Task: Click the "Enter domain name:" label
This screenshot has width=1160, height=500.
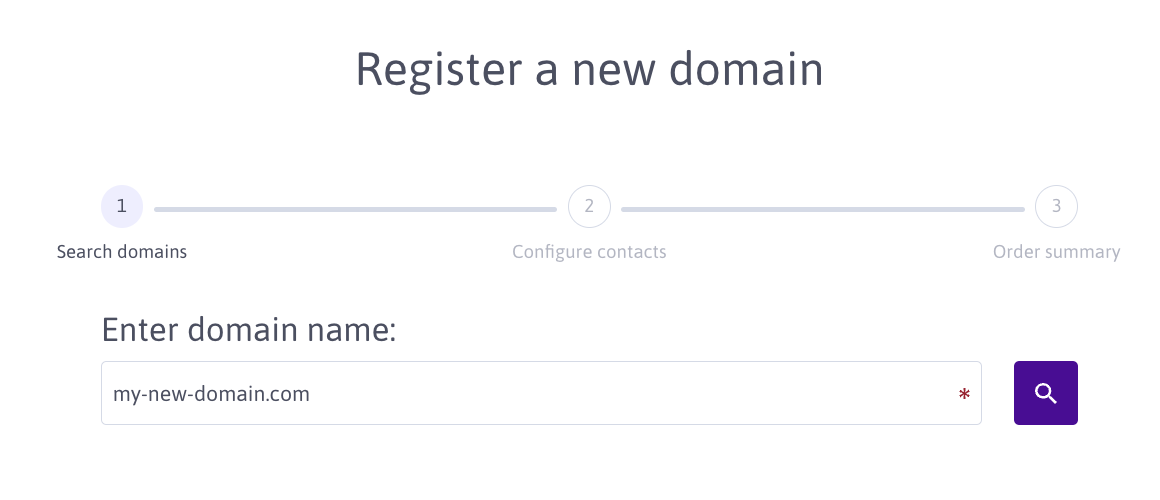Action: pos(249,329)
